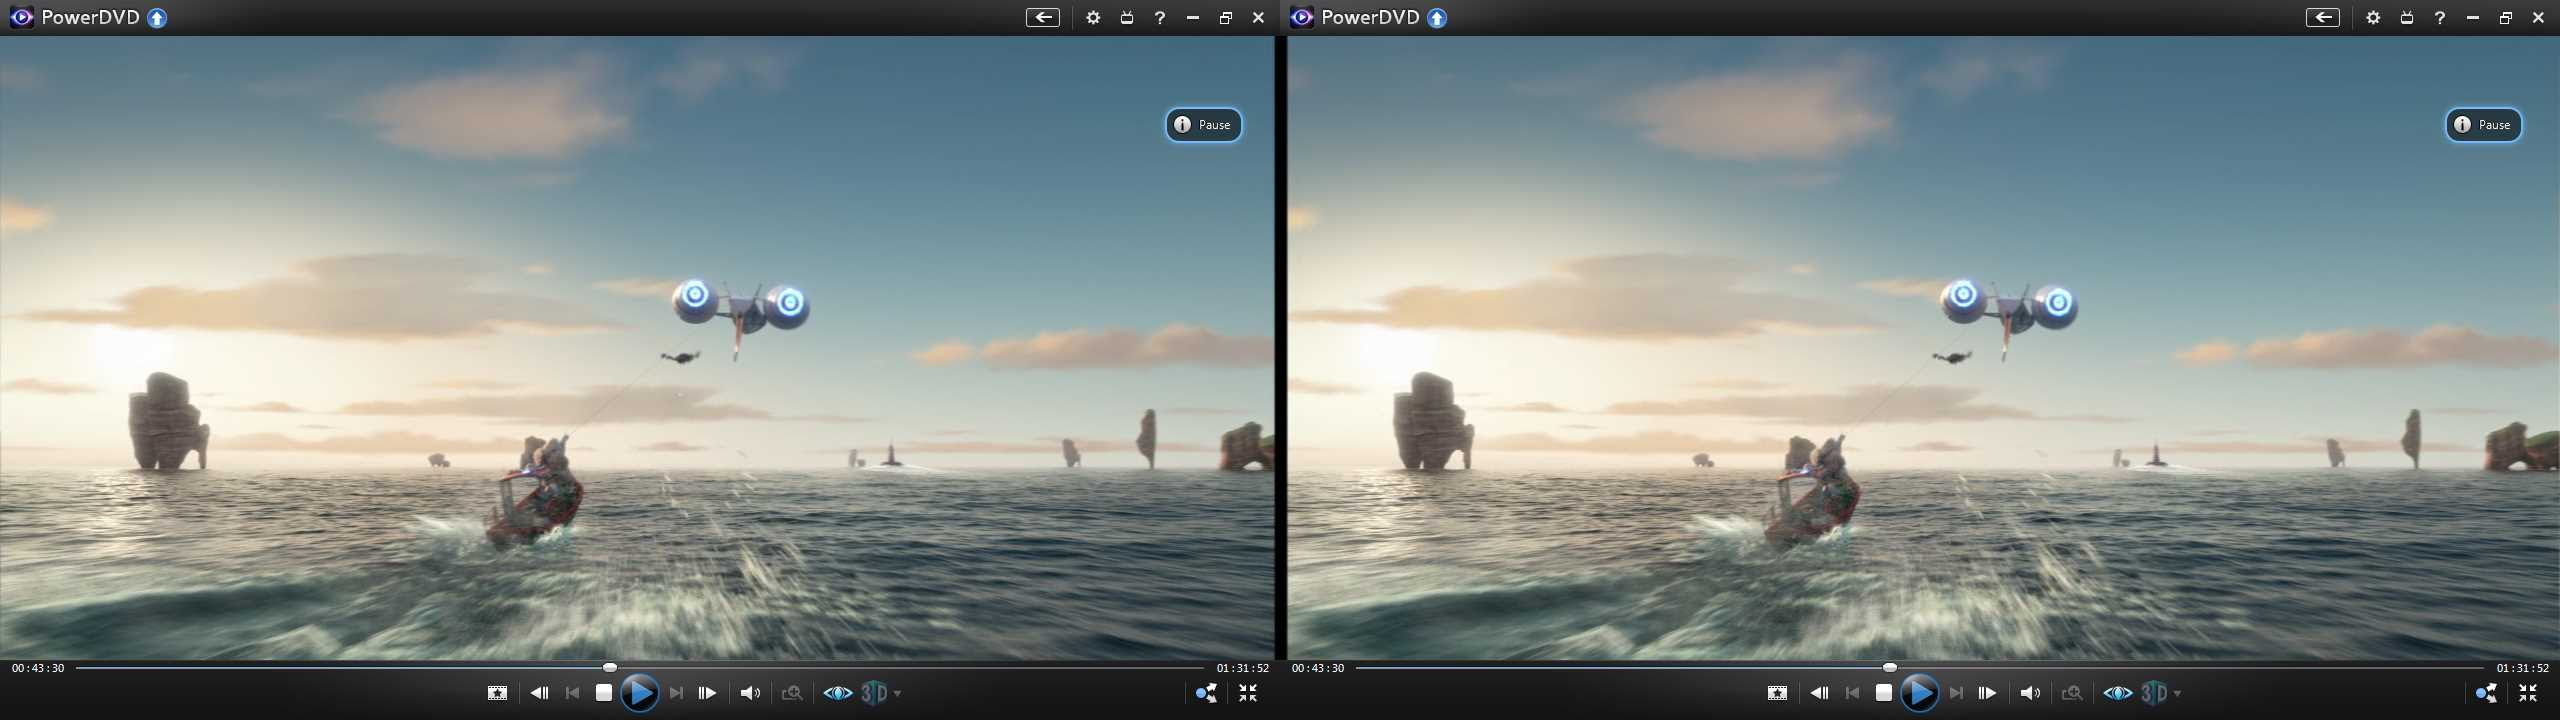Skip to previous chapter in left window
Screen dimensions: 2560x720
pyautogui.click(x=572, y=692)
